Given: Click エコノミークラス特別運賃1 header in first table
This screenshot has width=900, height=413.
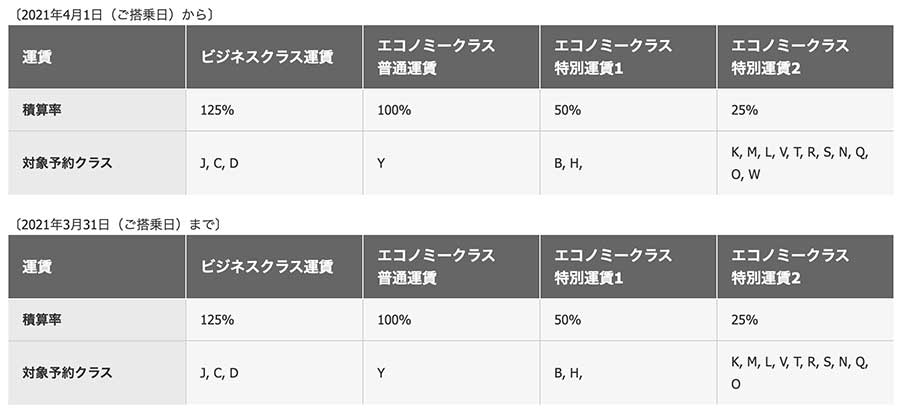Looking at the screenshot, I should (629, 57).
